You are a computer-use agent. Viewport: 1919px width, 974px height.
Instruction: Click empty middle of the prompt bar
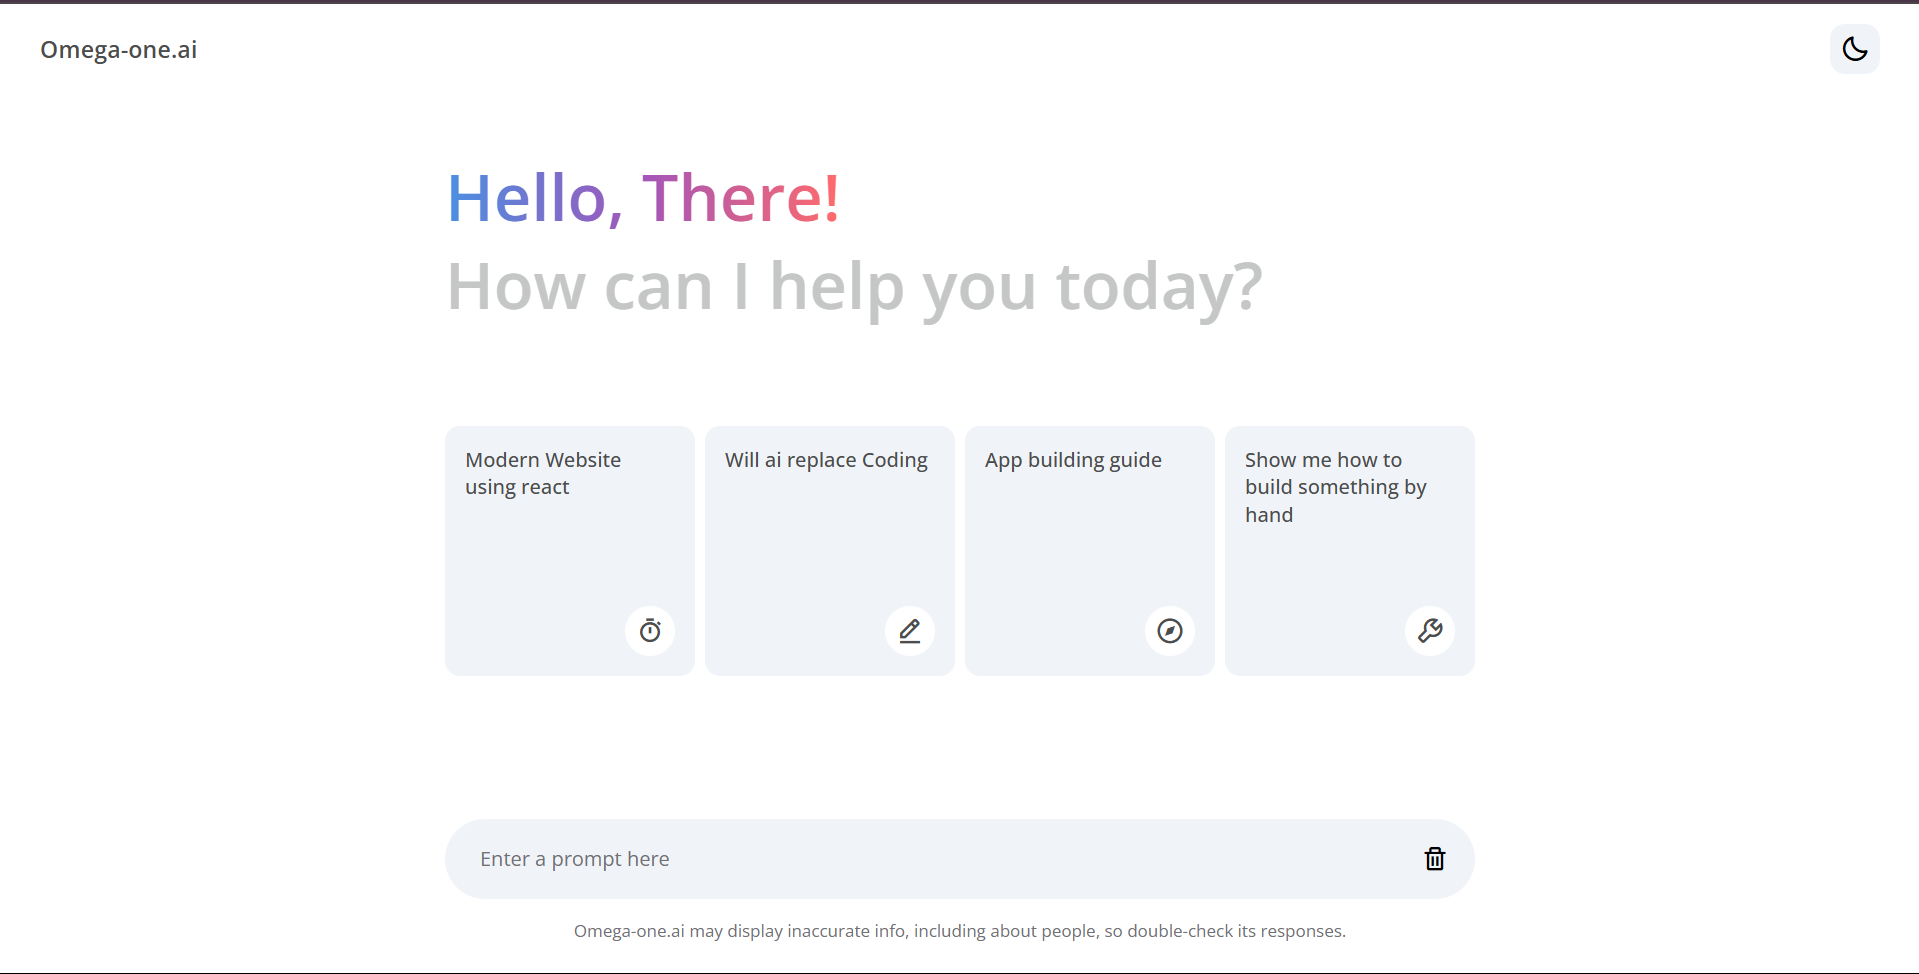pyautogui.click(x=1000, y=859)
